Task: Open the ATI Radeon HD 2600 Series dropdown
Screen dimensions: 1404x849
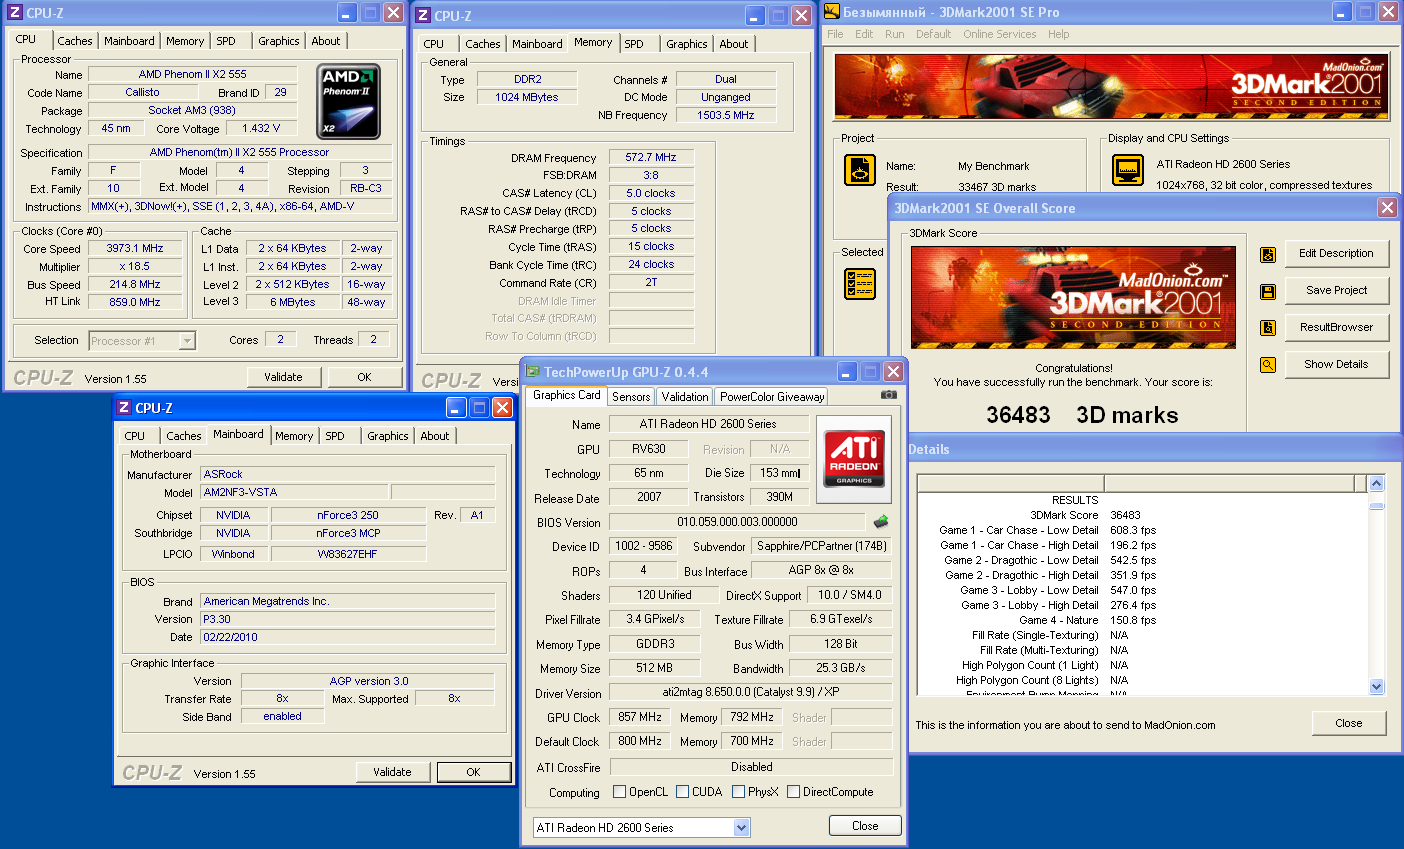Action: [741, 827]
